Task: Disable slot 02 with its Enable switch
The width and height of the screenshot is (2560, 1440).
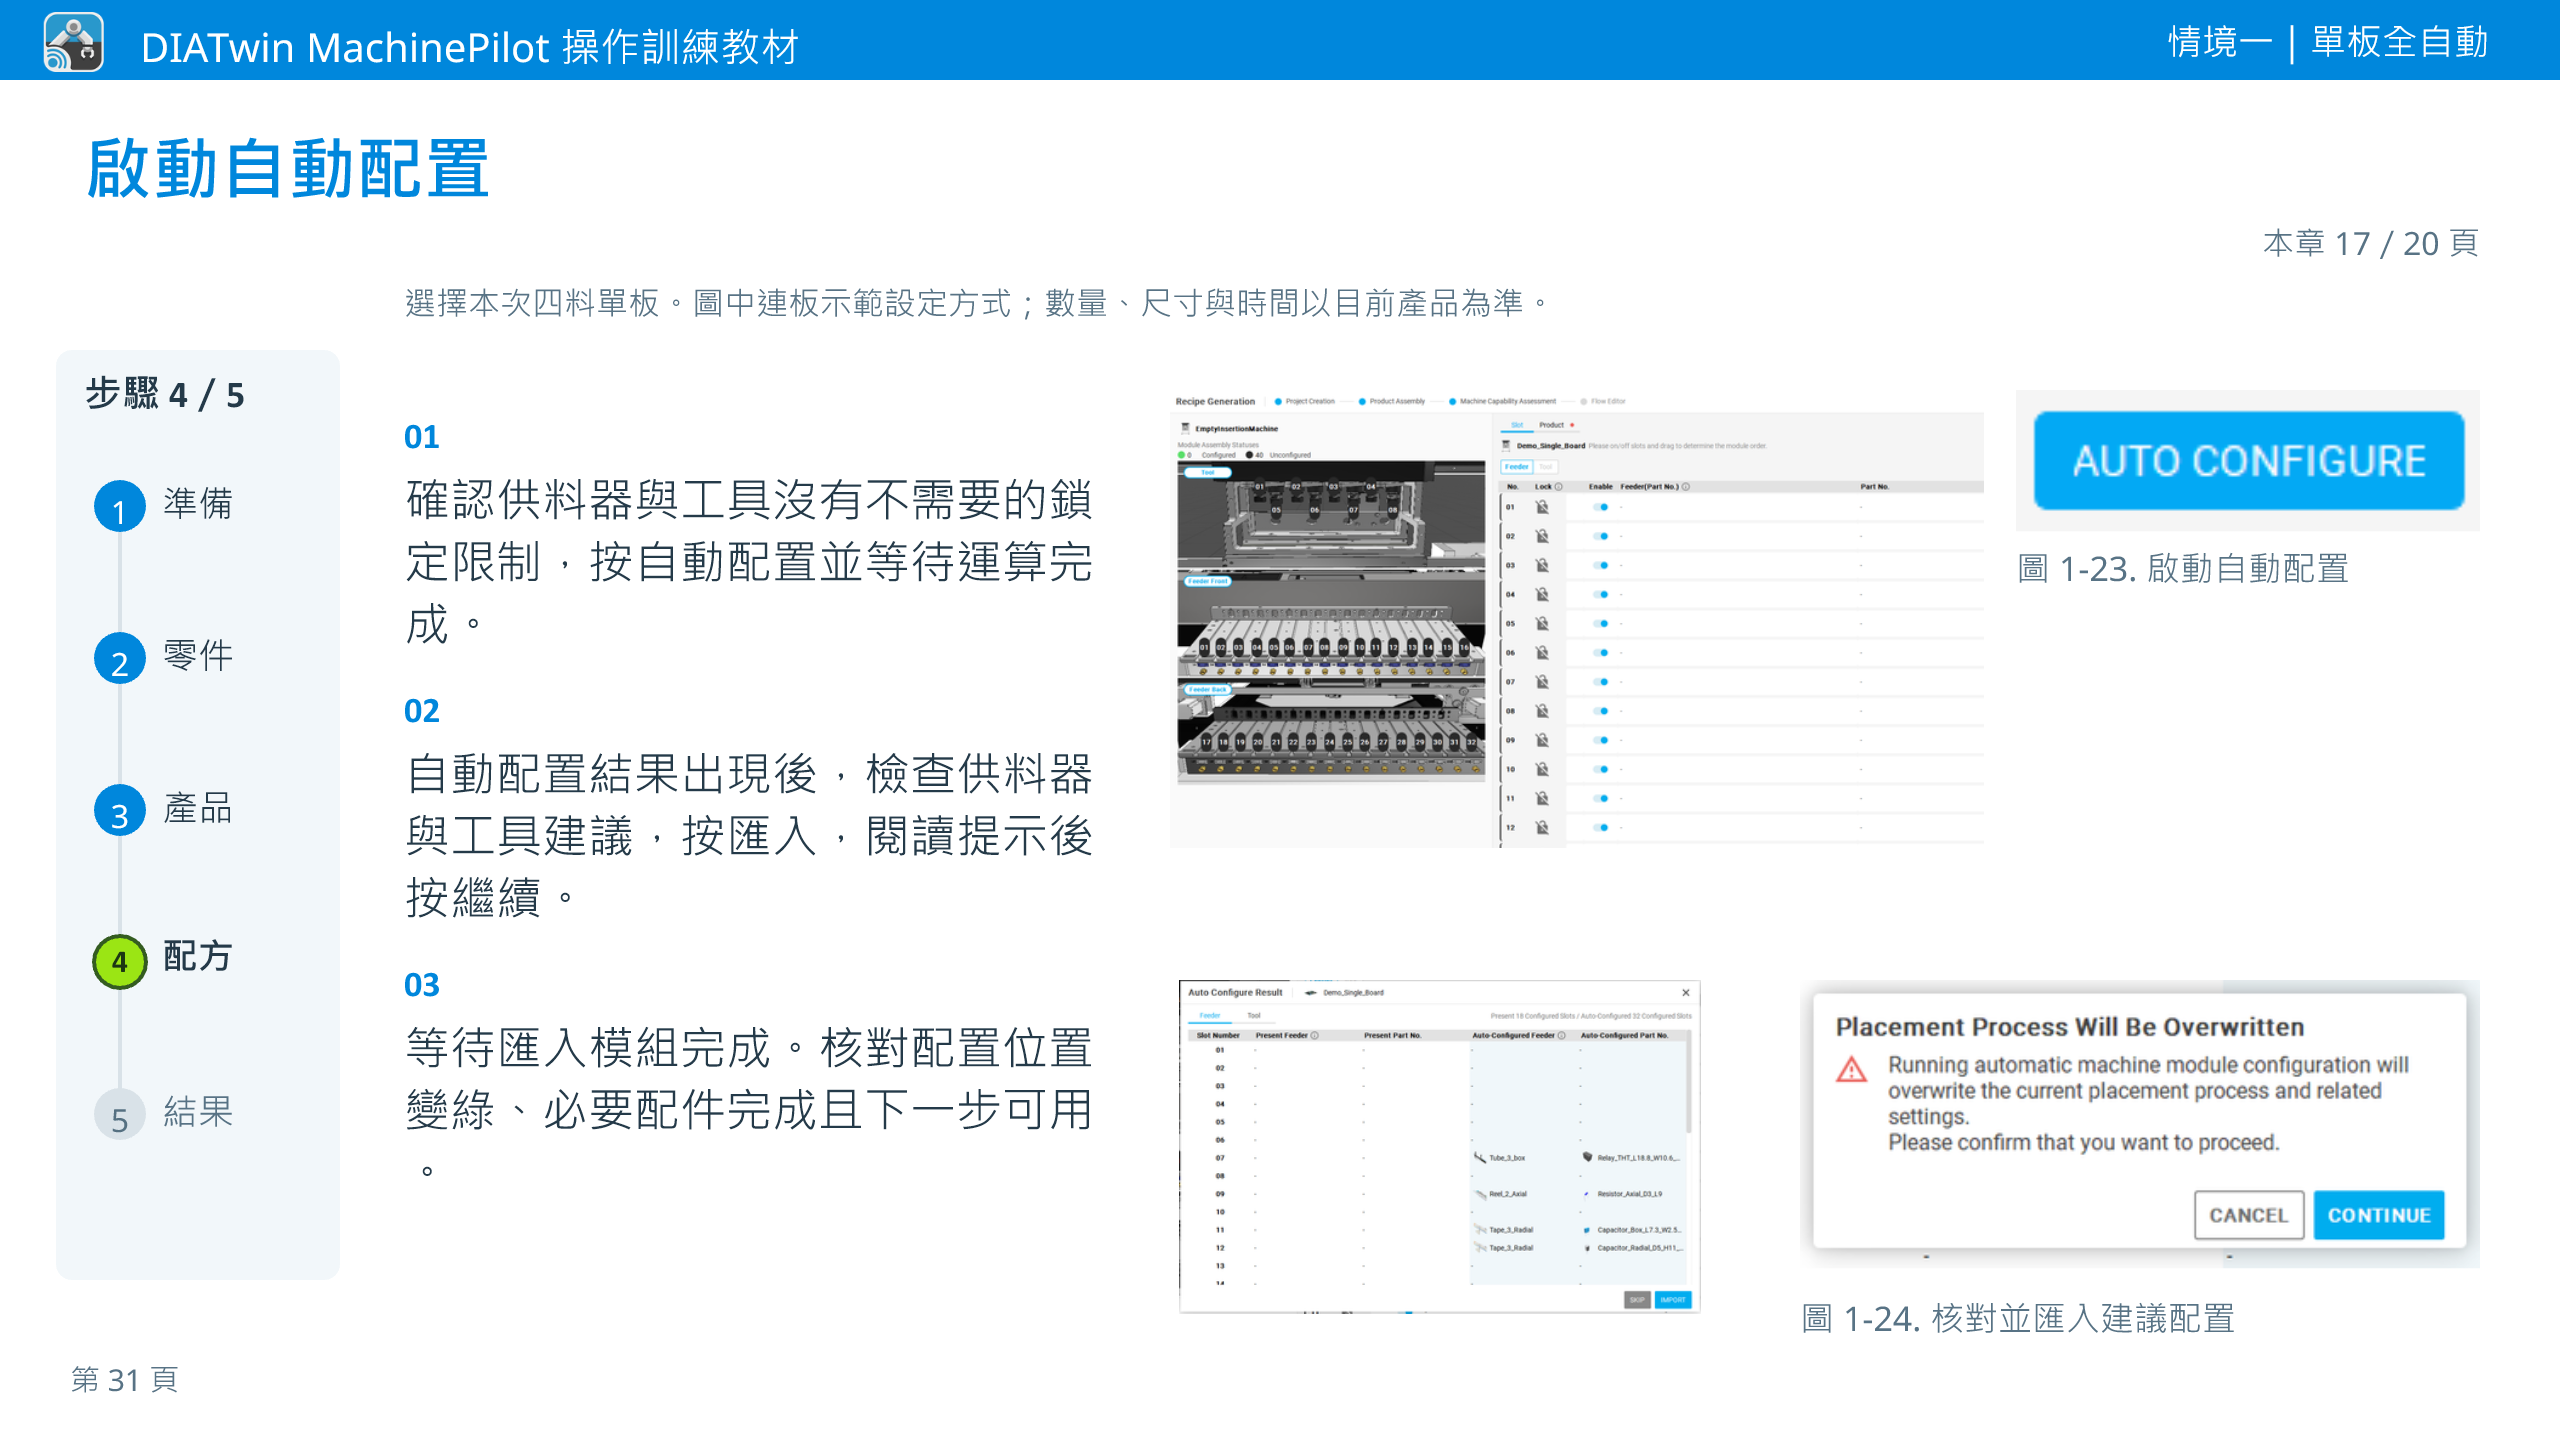Action: point(1602,536)
